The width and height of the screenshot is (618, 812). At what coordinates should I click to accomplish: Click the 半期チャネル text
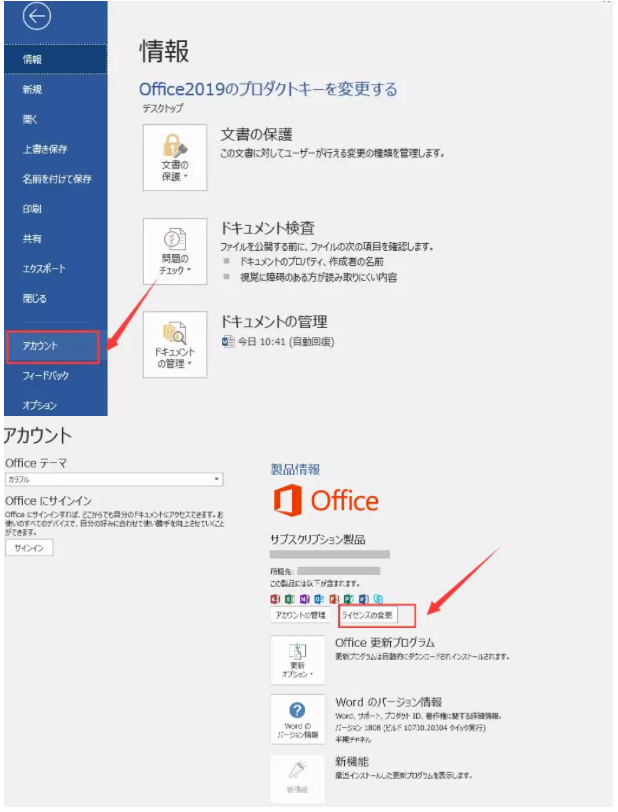(x=353, y=740)
